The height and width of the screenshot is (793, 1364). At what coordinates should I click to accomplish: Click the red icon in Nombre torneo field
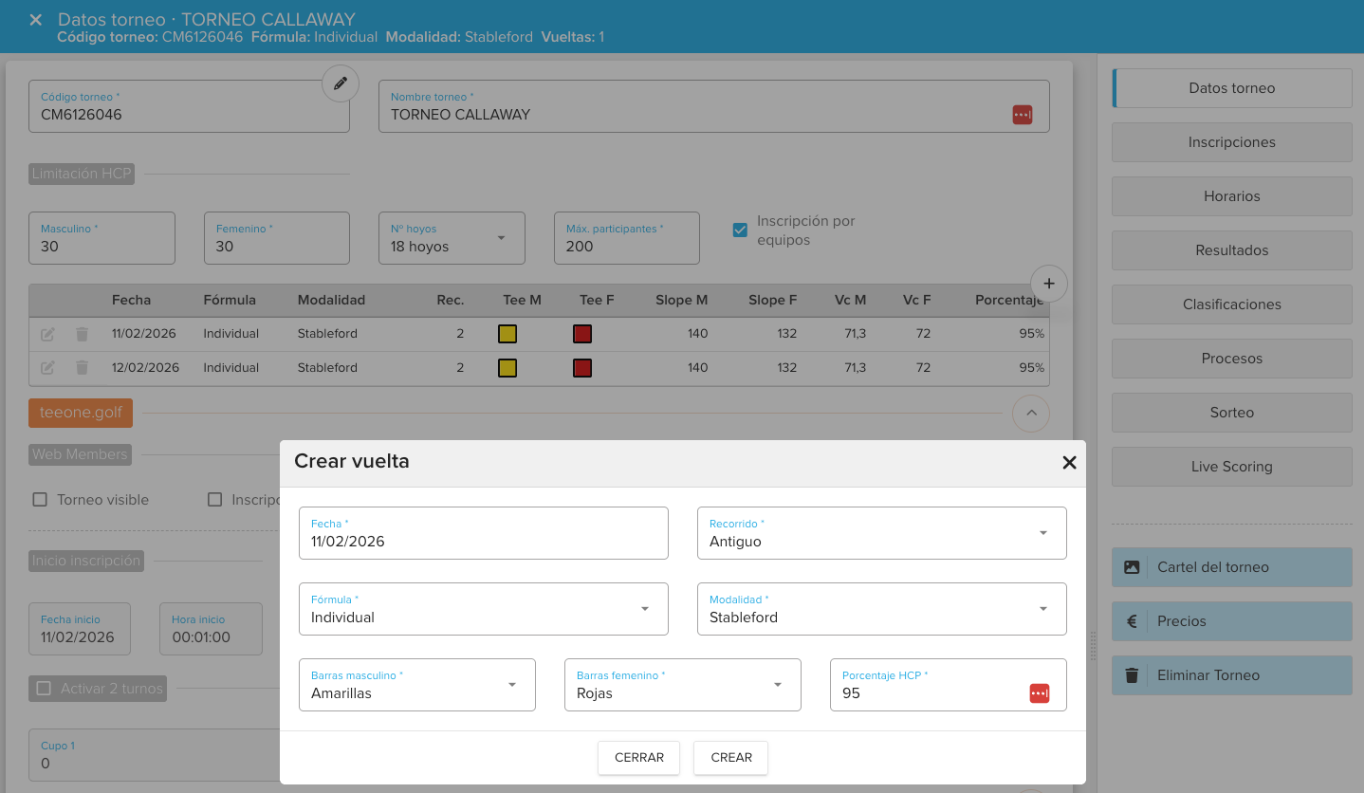(1021, 115)
